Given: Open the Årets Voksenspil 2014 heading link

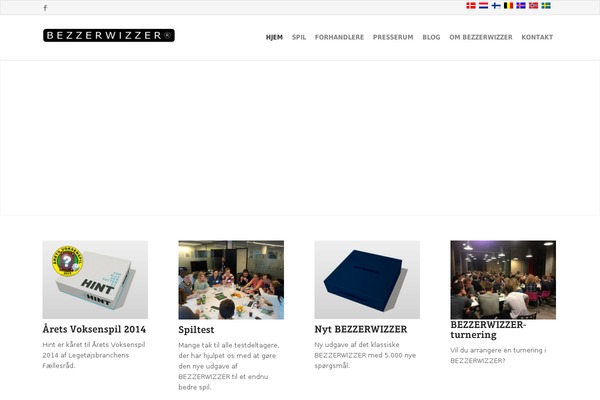Looking at the screenshot, I should 94,329.
